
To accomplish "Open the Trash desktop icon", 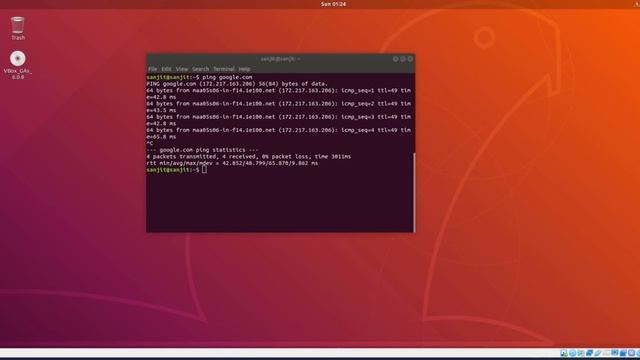I will pos(18,28).
